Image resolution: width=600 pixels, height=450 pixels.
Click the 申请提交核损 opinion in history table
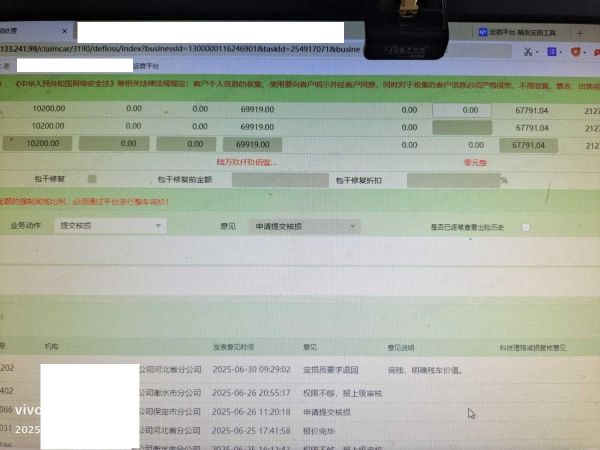[327, 412]
